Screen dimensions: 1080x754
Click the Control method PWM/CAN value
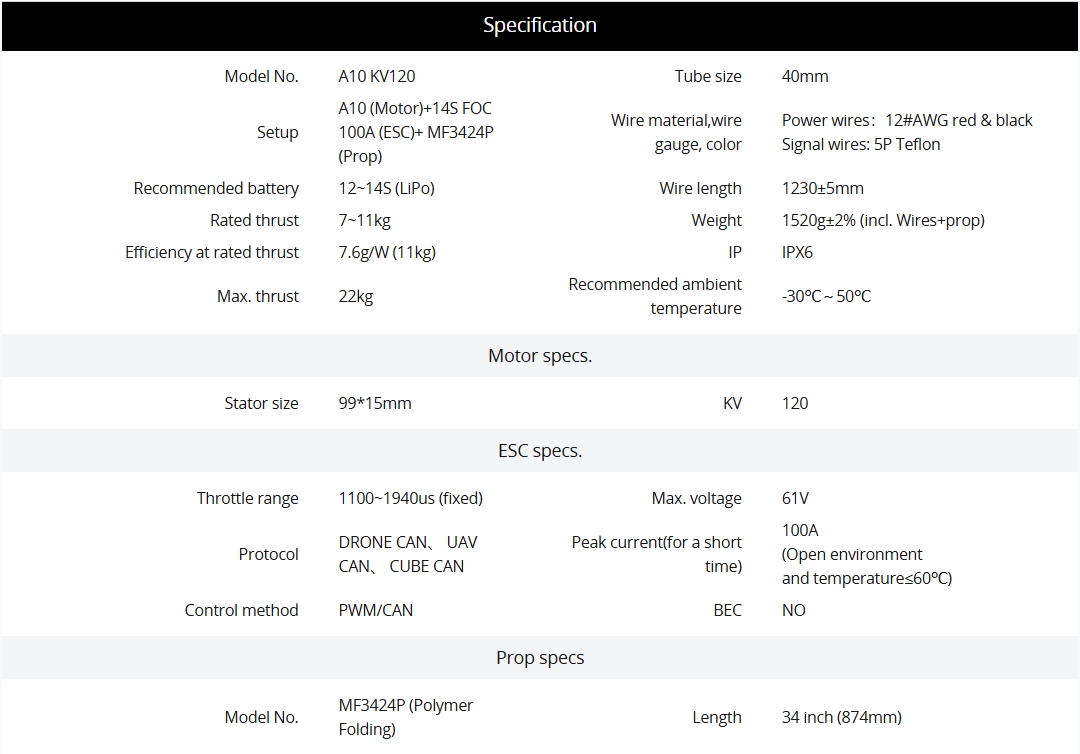coord(376,610)
